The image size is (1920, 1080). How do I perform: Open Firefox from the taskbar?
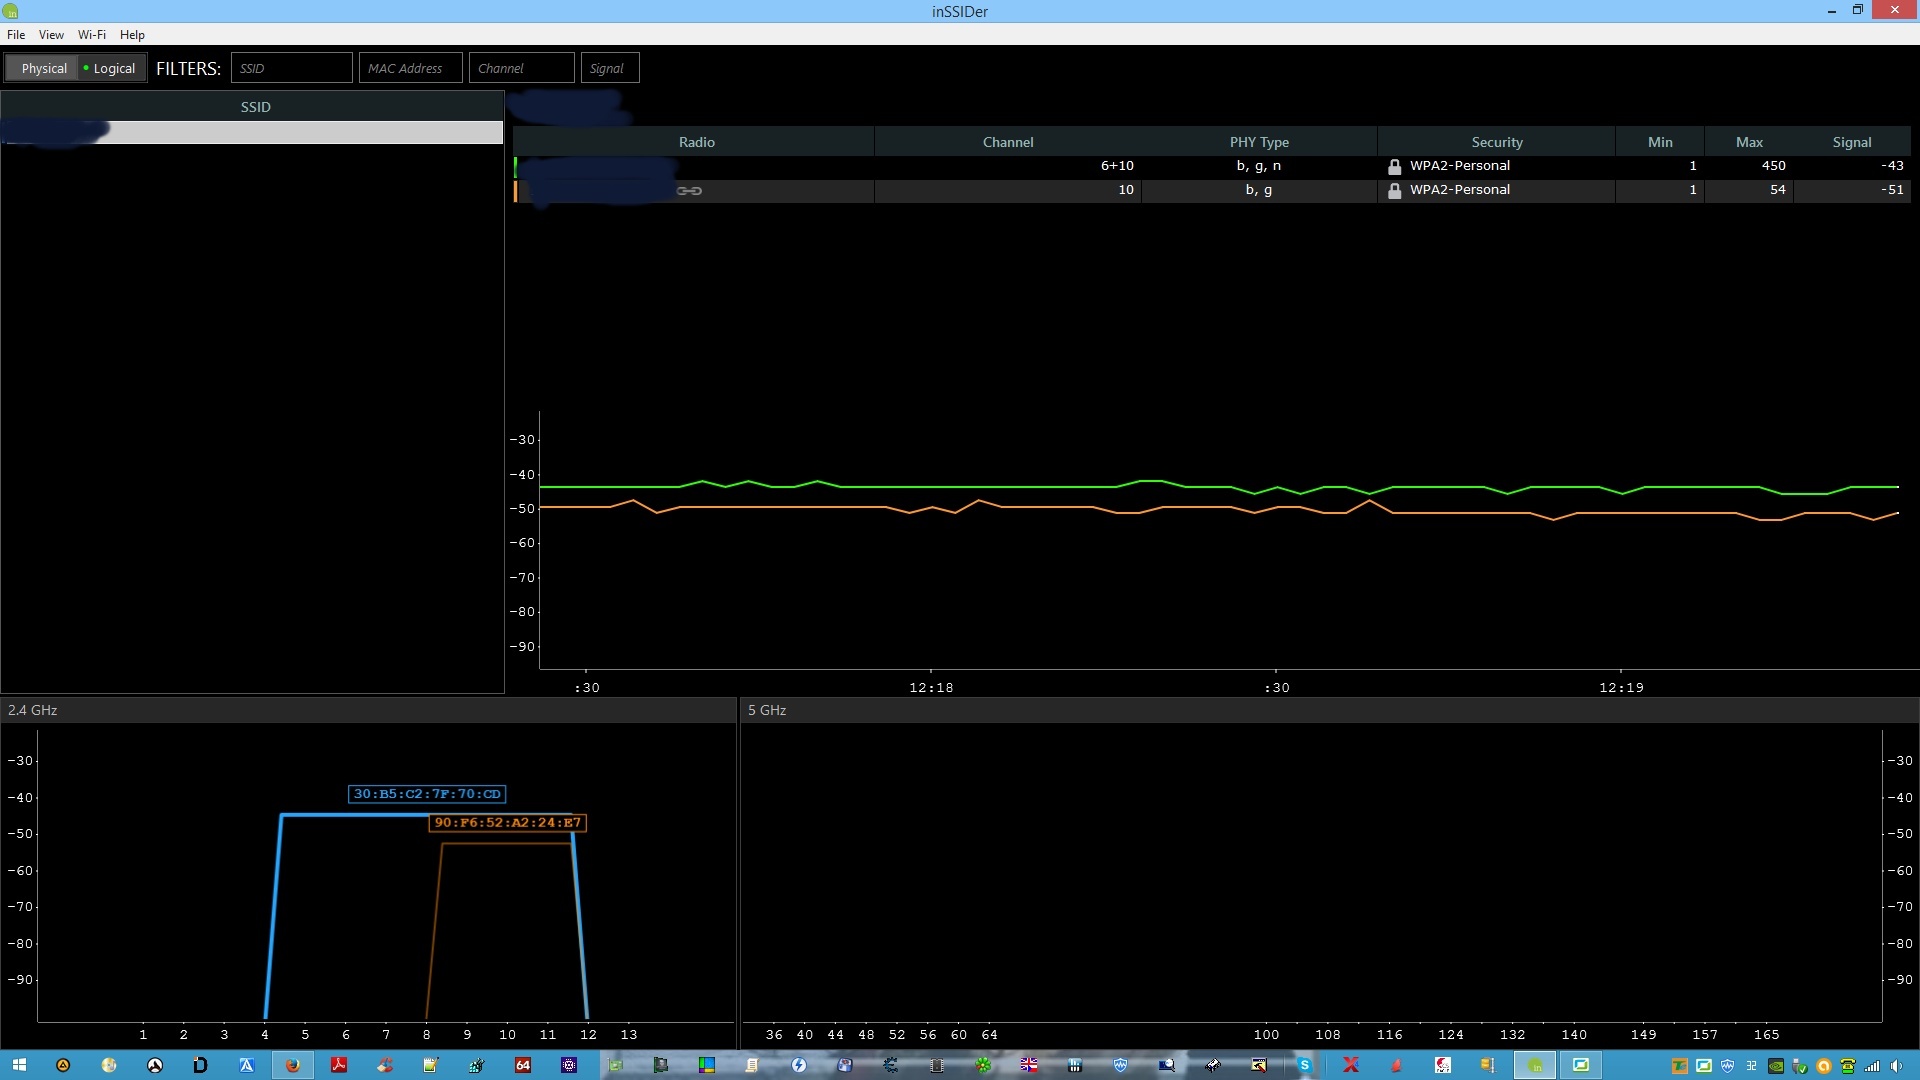coord(293,1065)
